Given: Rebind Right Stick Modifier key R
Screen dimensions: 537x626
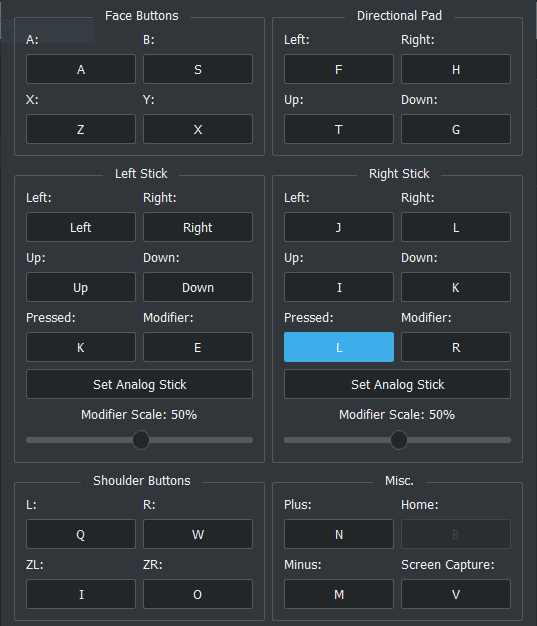Looking at the screenshot, I should [456, 347].
